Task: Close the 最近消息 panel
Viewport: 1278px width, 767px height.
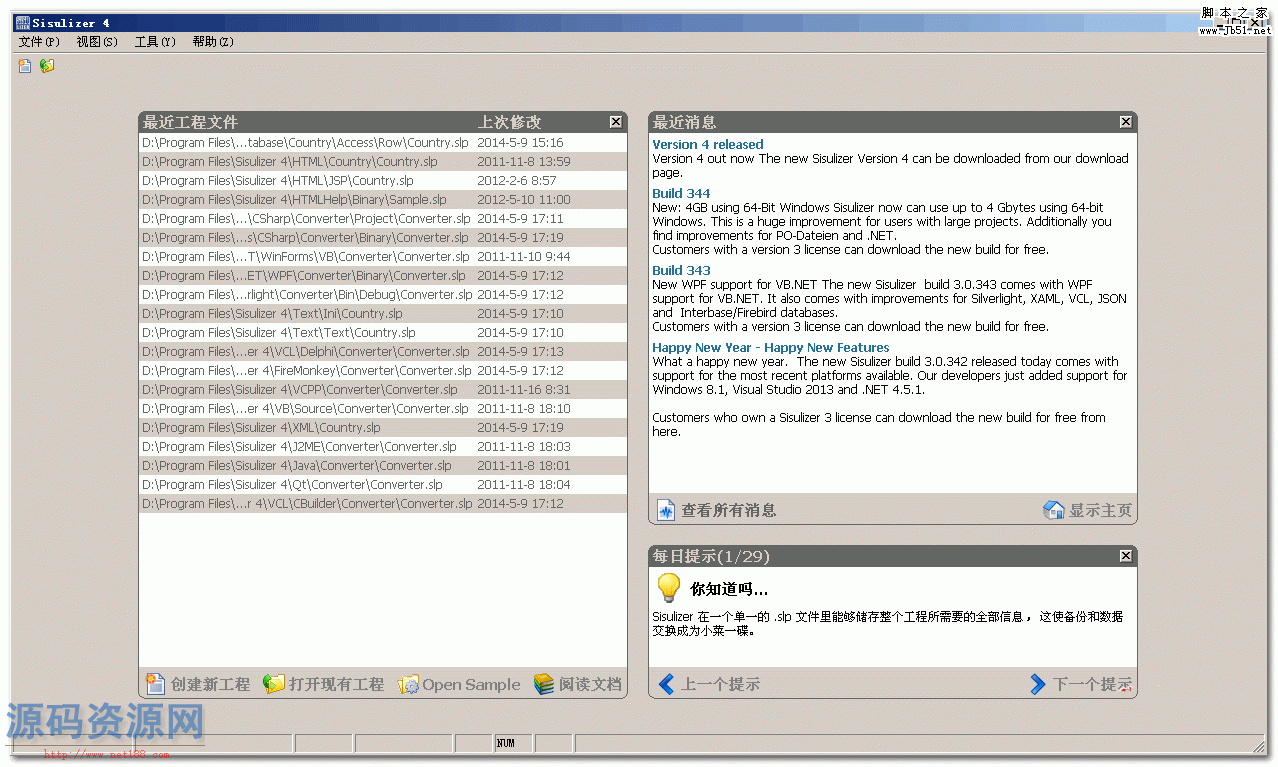Action: tap(1125, 121)
